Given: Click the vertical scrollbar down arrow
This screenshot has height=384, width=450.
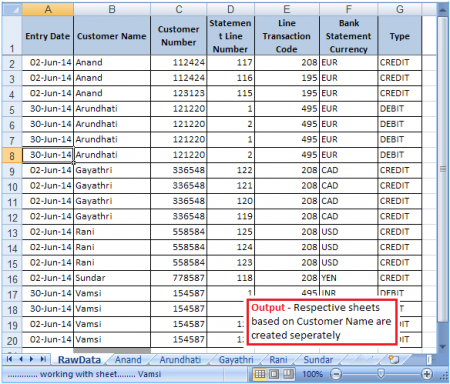Looking at the screenshot, I should (x=442, y=347).
